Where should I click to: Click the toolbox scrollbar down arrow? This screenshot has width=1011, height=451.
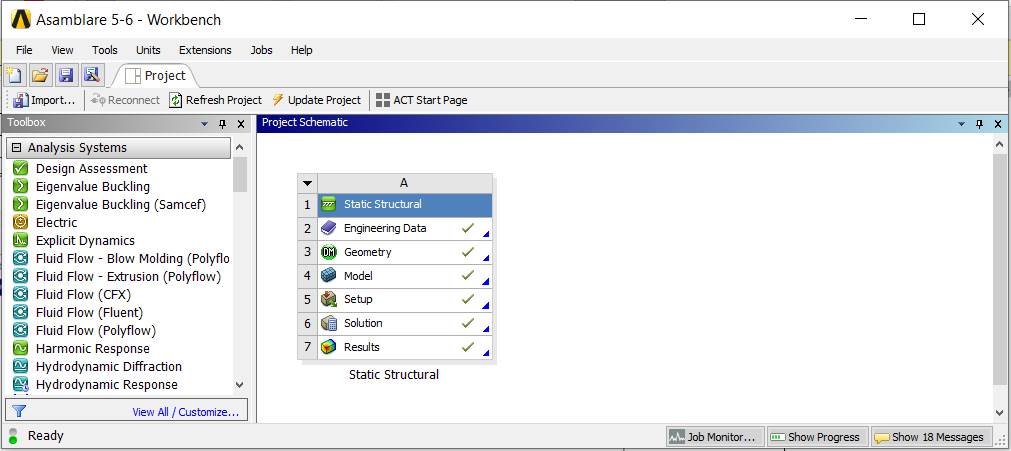(240, 385)
